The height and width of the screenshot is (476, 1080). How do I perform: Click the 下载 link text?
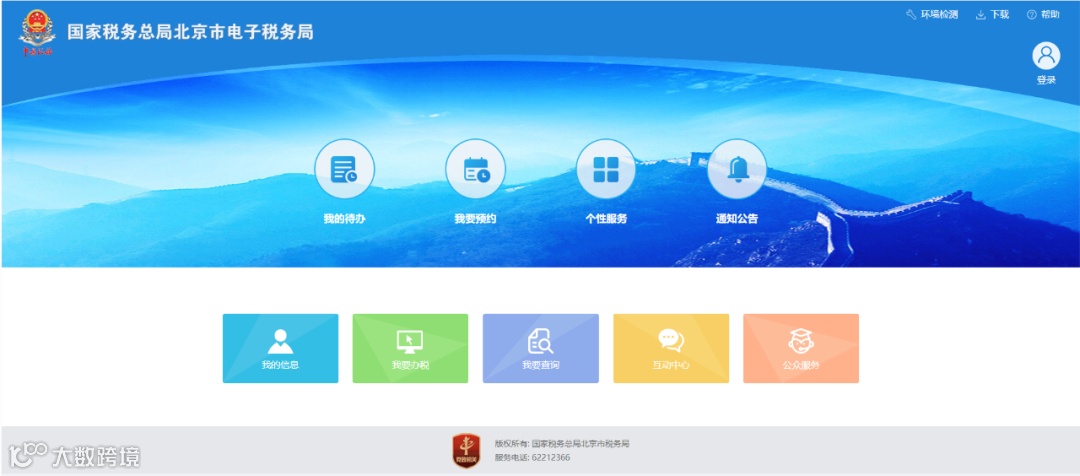[999, 14]
